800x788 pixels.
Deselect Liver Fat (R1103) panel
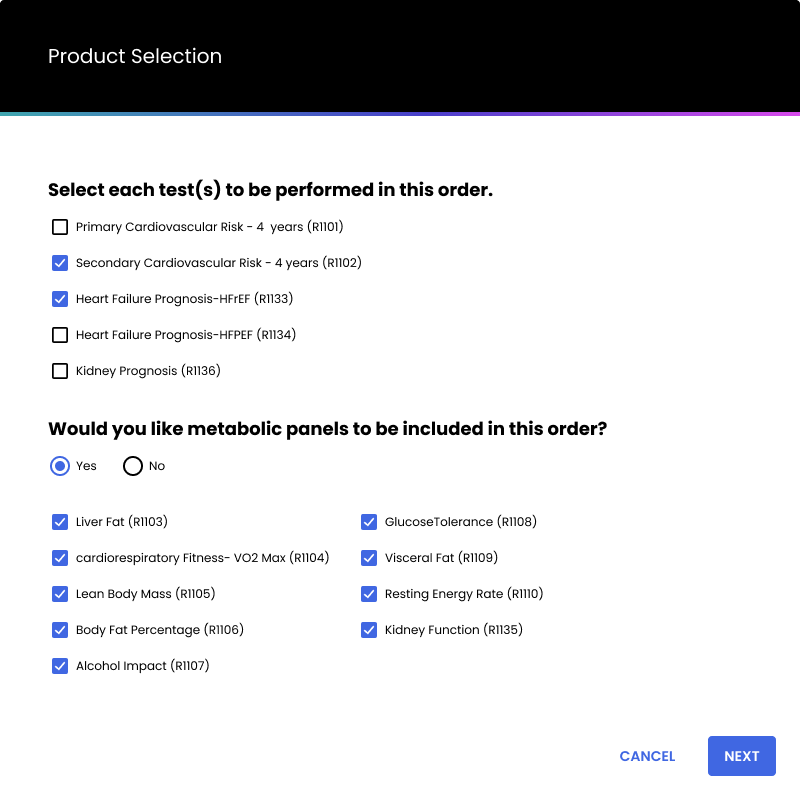(x=60, y=522)
